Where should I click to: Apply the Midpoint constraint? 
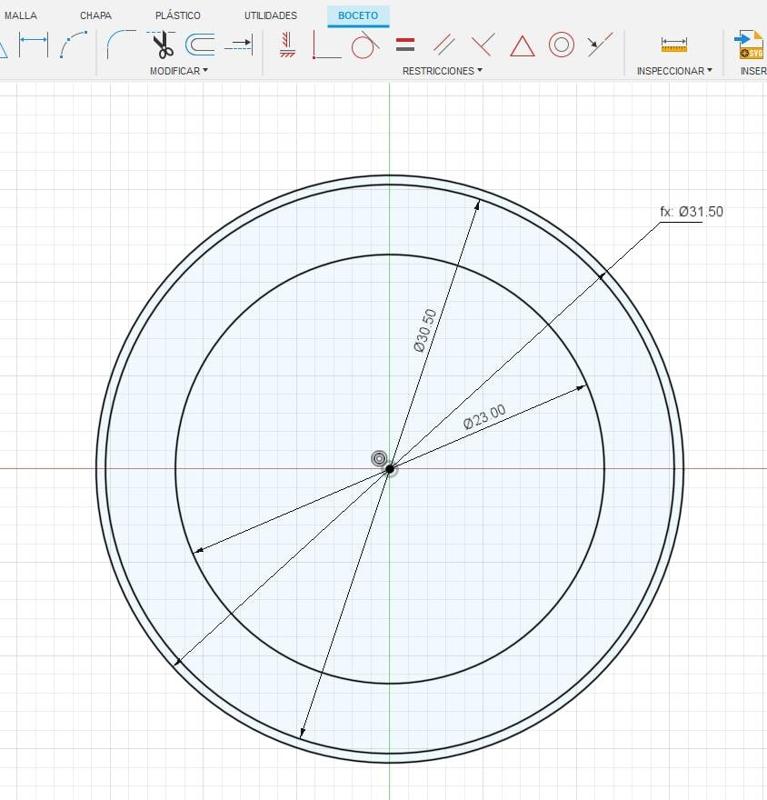tap(600, 45)
